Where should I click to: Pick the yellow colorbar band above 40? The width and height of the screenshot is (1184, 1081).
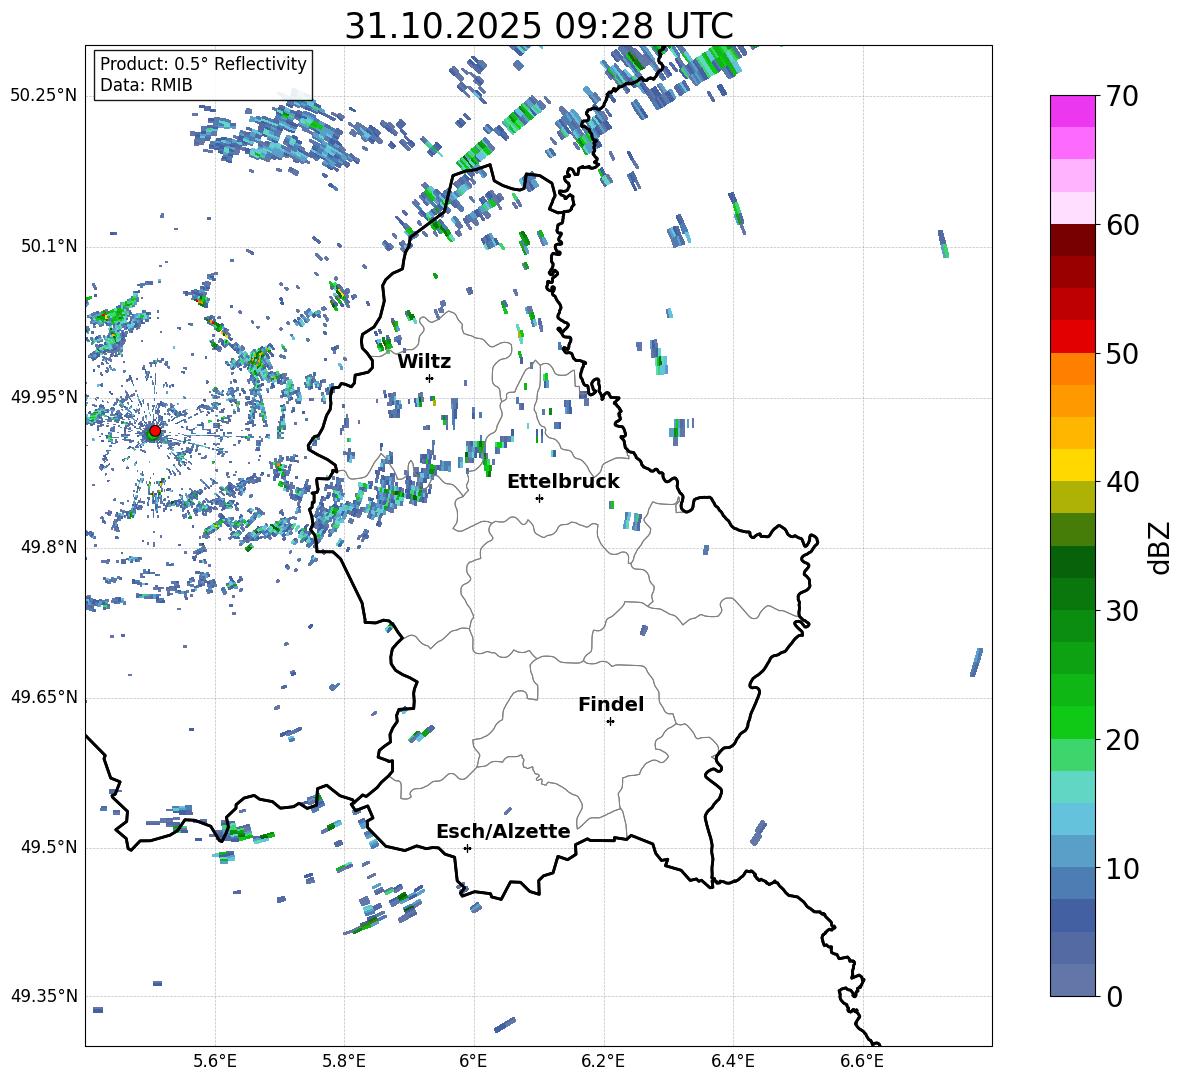[1073, 465]
